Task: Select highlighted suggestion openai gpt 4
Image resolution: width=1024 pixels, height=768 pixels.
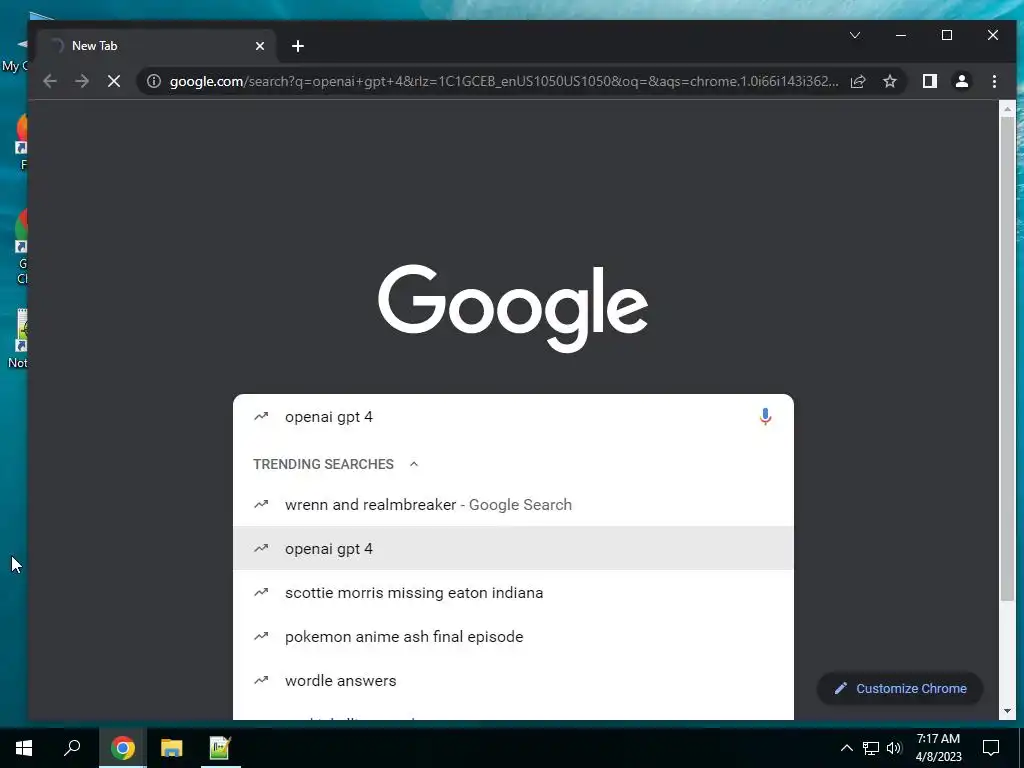Action: click(513, 549)
